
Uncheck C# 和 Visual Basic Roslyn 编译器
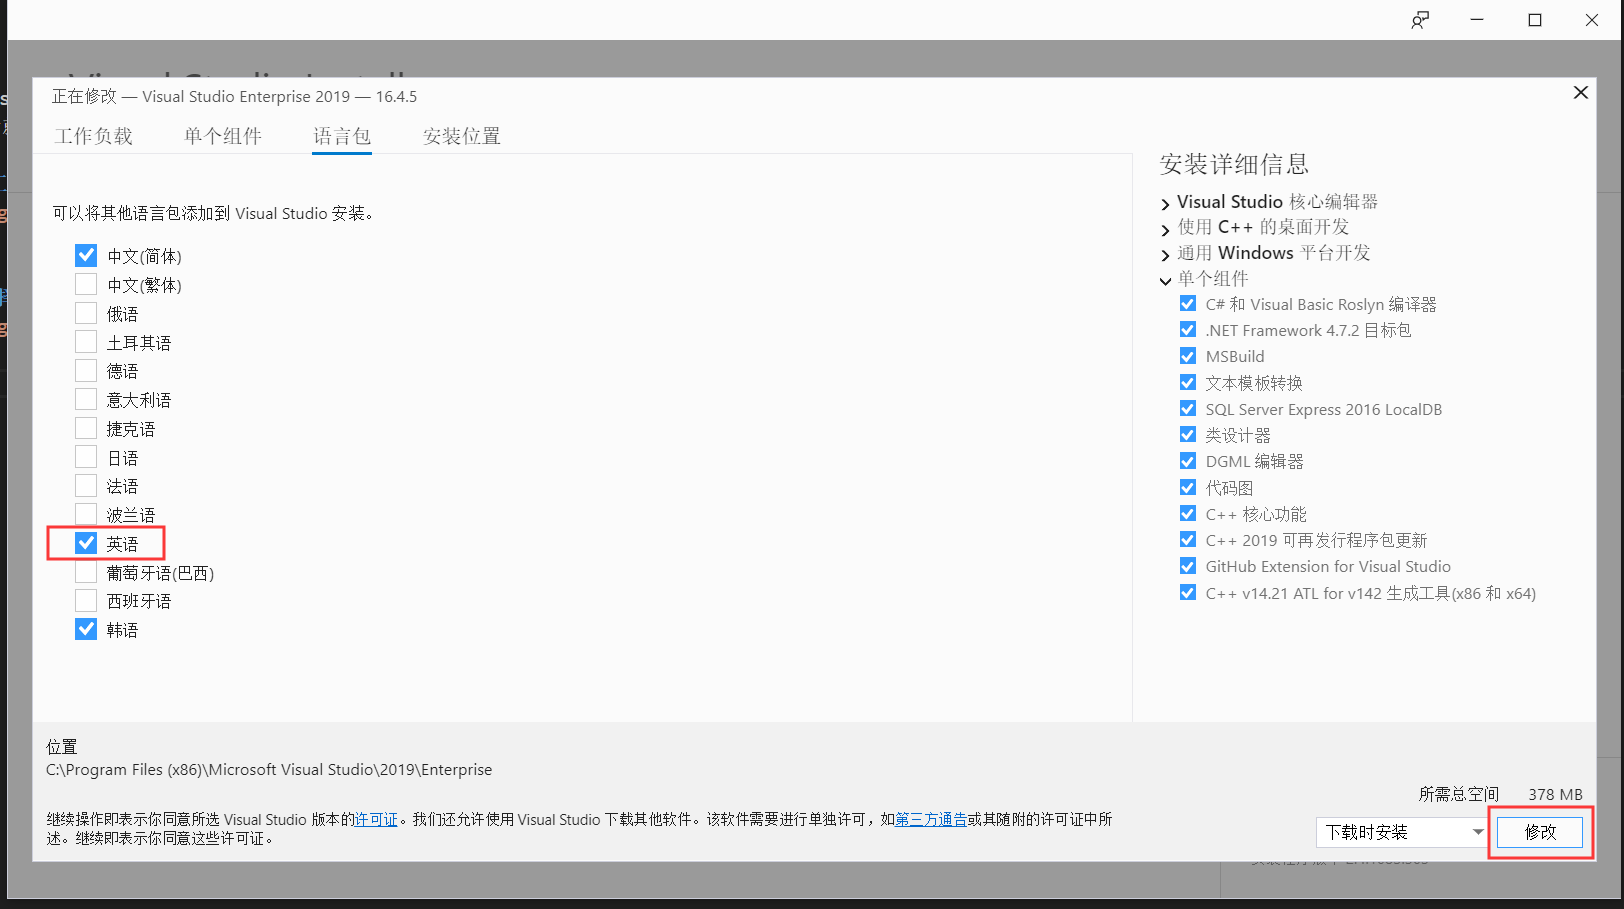[1188, 304]
